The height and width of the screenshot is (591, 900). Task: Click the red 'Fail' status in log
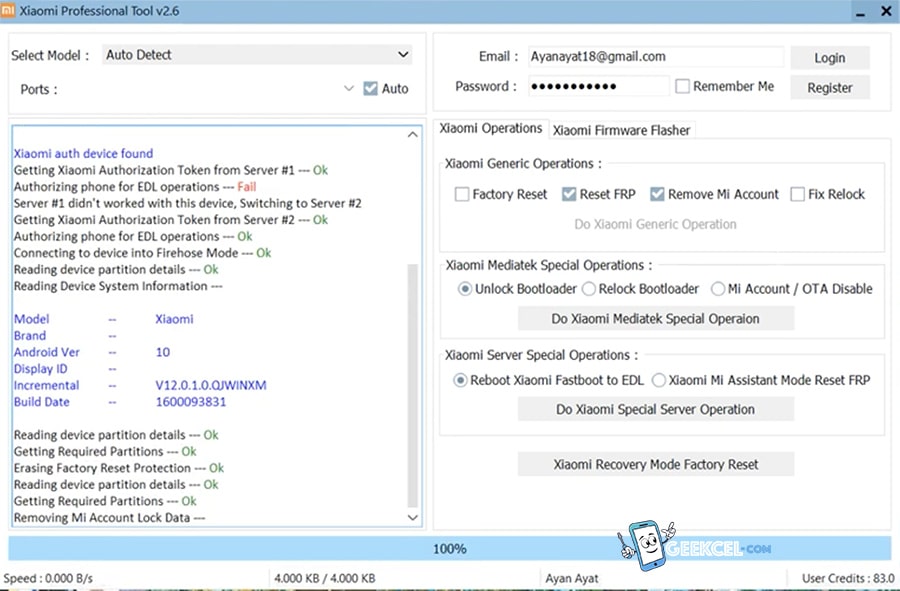246,186
